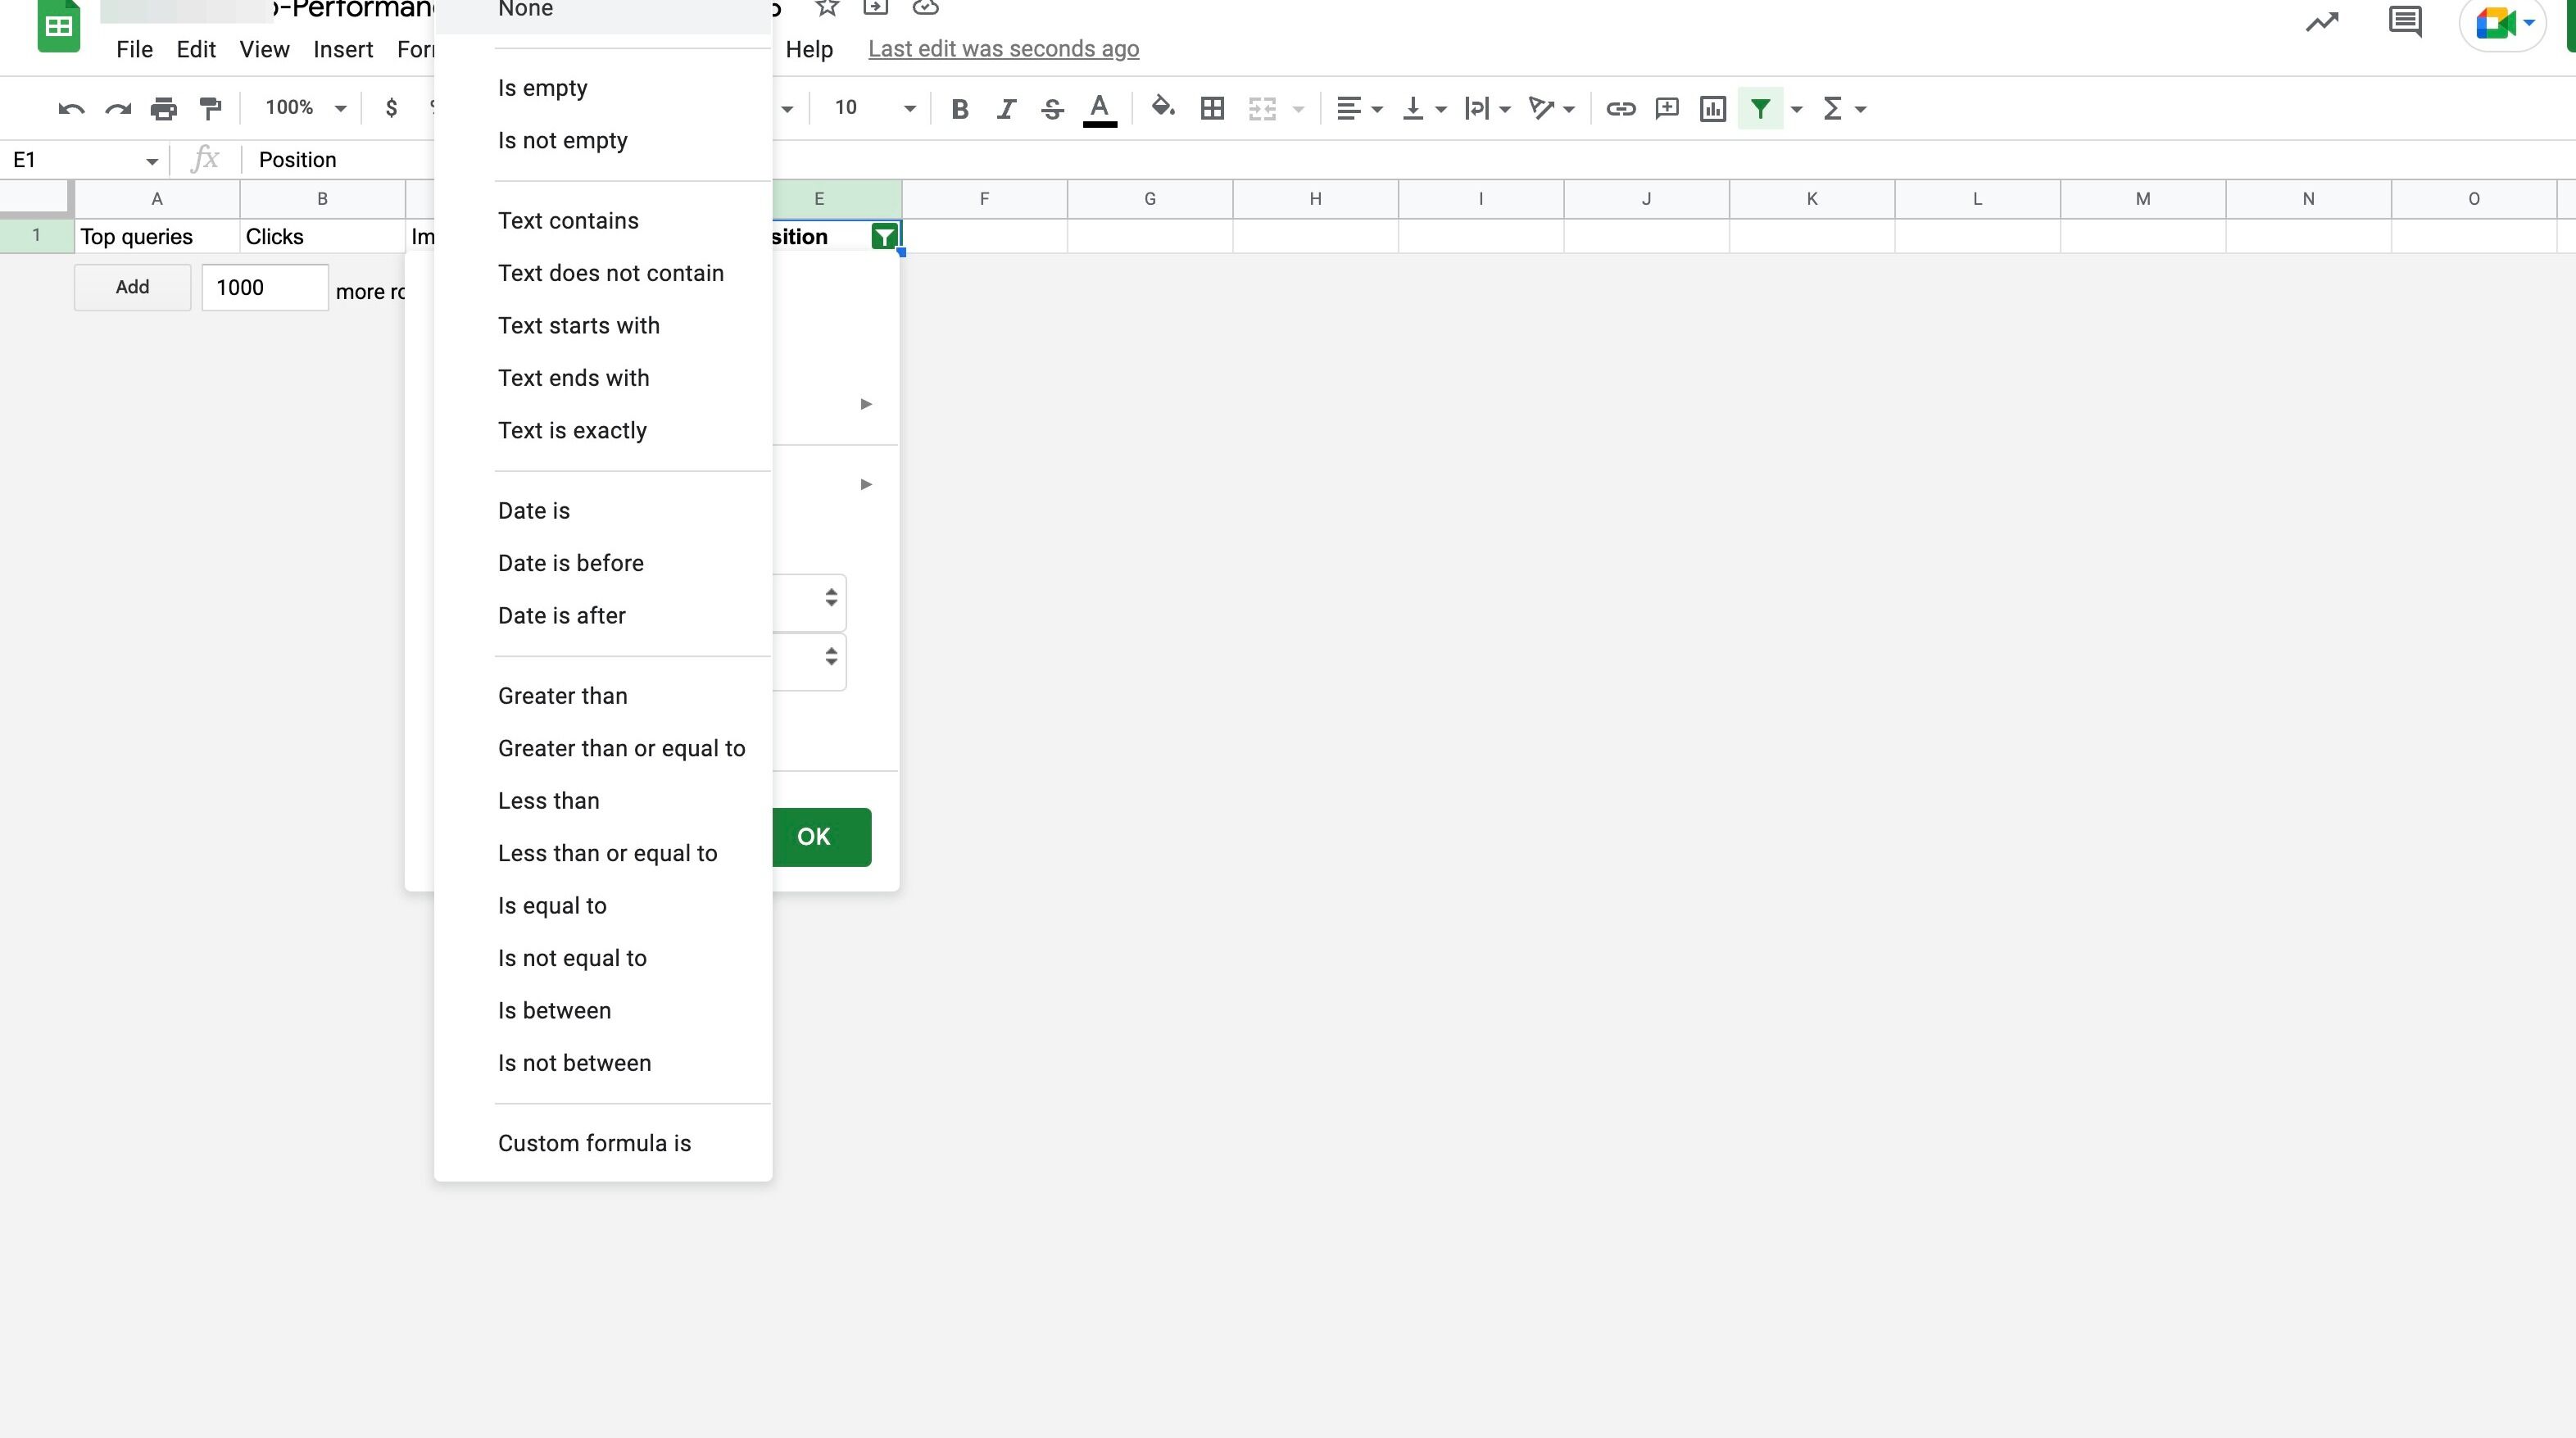
Task: Expand Name box dropdown arrow
Action: (151, 161)
